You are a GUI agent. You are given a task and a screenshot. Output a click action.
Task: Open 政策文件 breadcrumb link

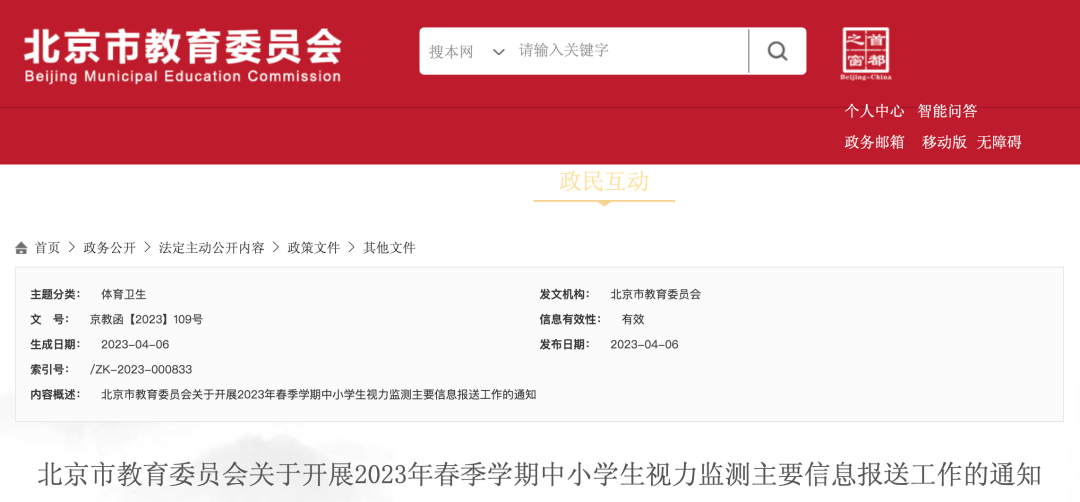(313, 249)
